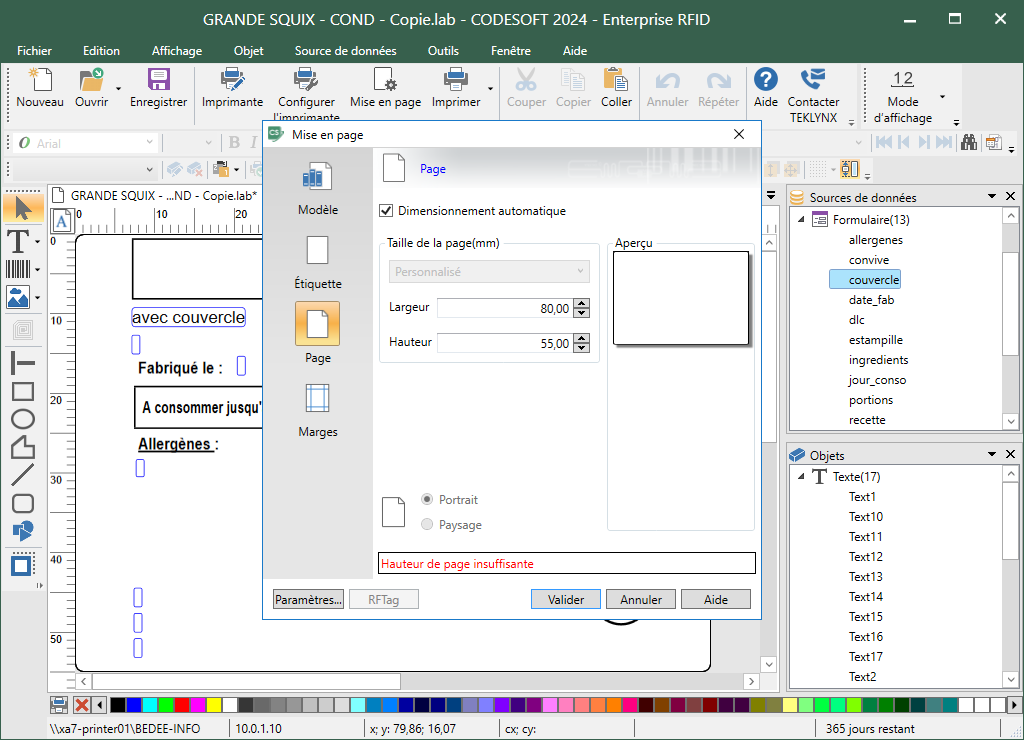Open Mode d'affichage dropdown arrow
This screenshot has width=1024, height=740.
click(942, 97)
